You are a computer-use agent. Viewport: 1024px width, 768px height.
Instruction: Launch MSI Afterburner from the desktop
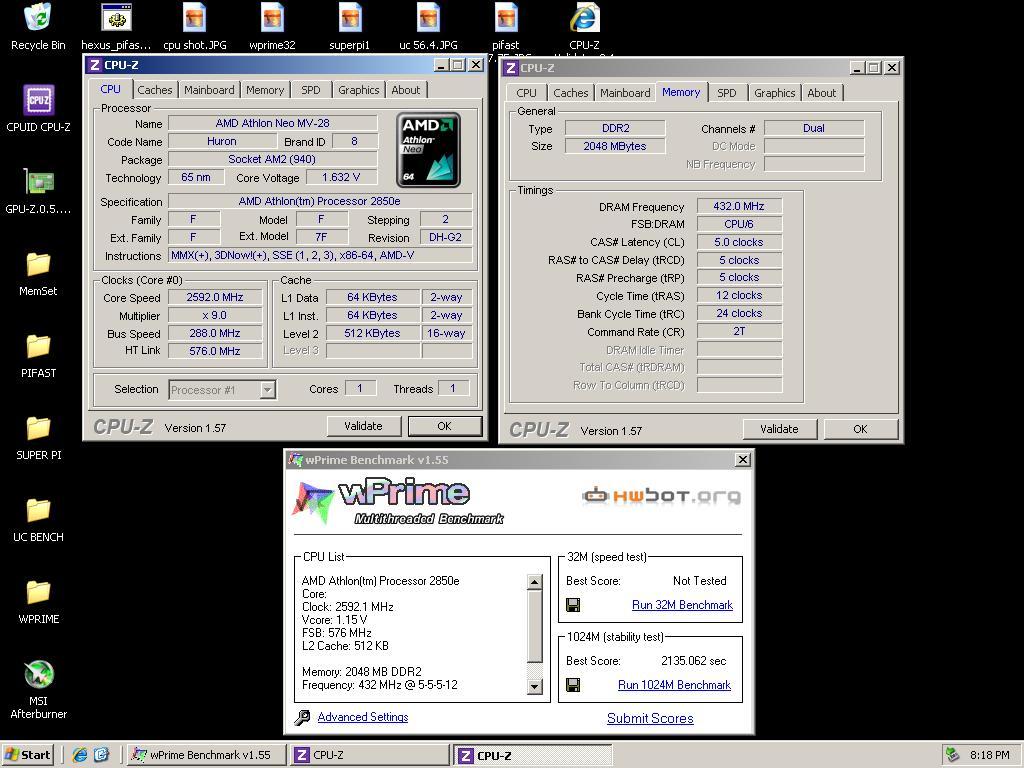pyautogui.click(x=39, y=689)
